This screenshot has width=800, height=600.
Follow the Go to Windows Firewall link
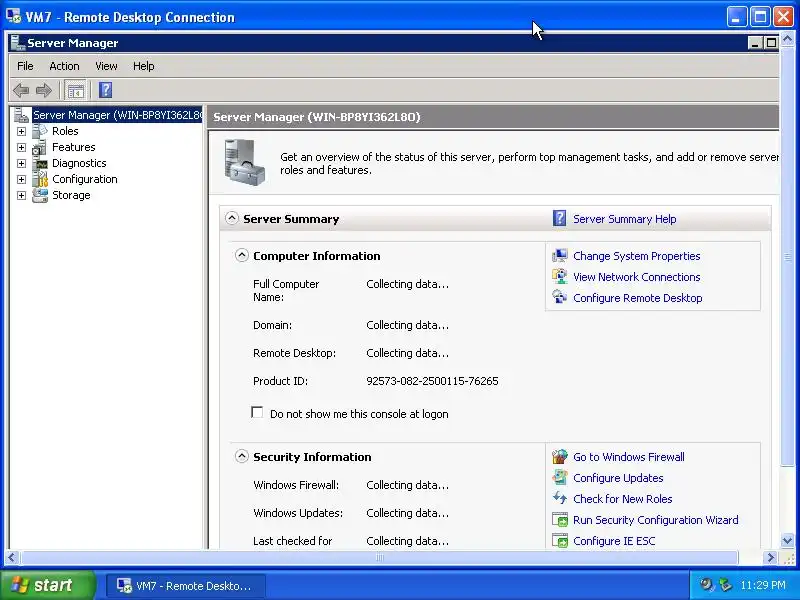pyautogui.click(x=629, y=457)
